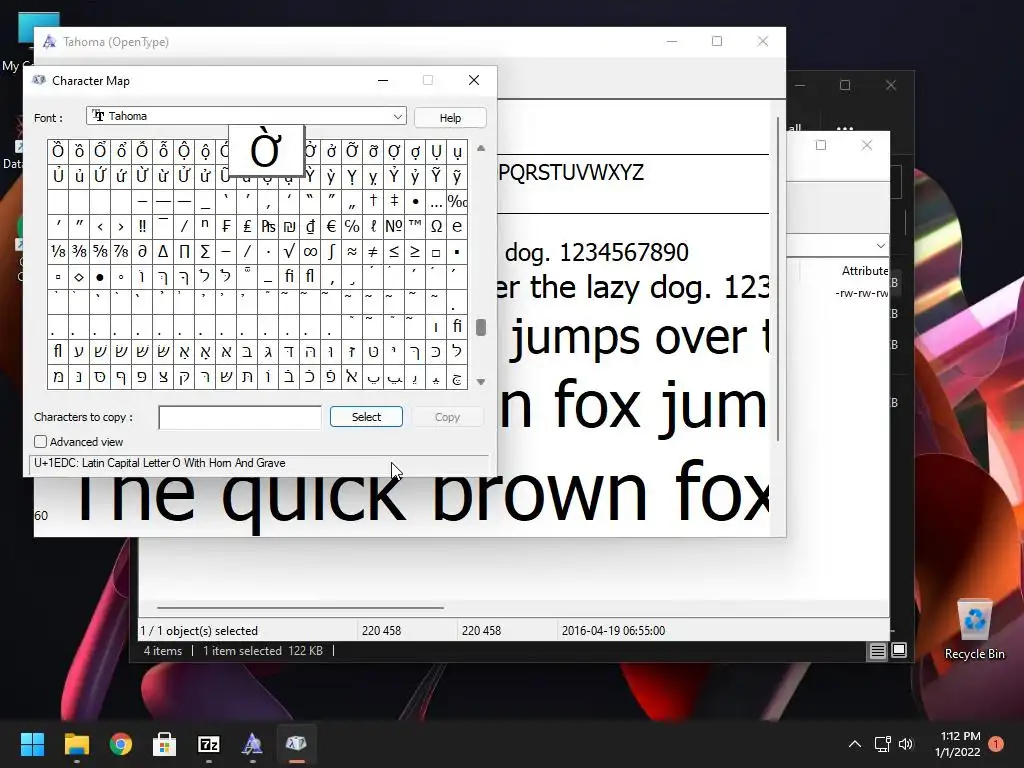Open the notification badge in the tray
1024x768 pixels.
click(996, 744)
